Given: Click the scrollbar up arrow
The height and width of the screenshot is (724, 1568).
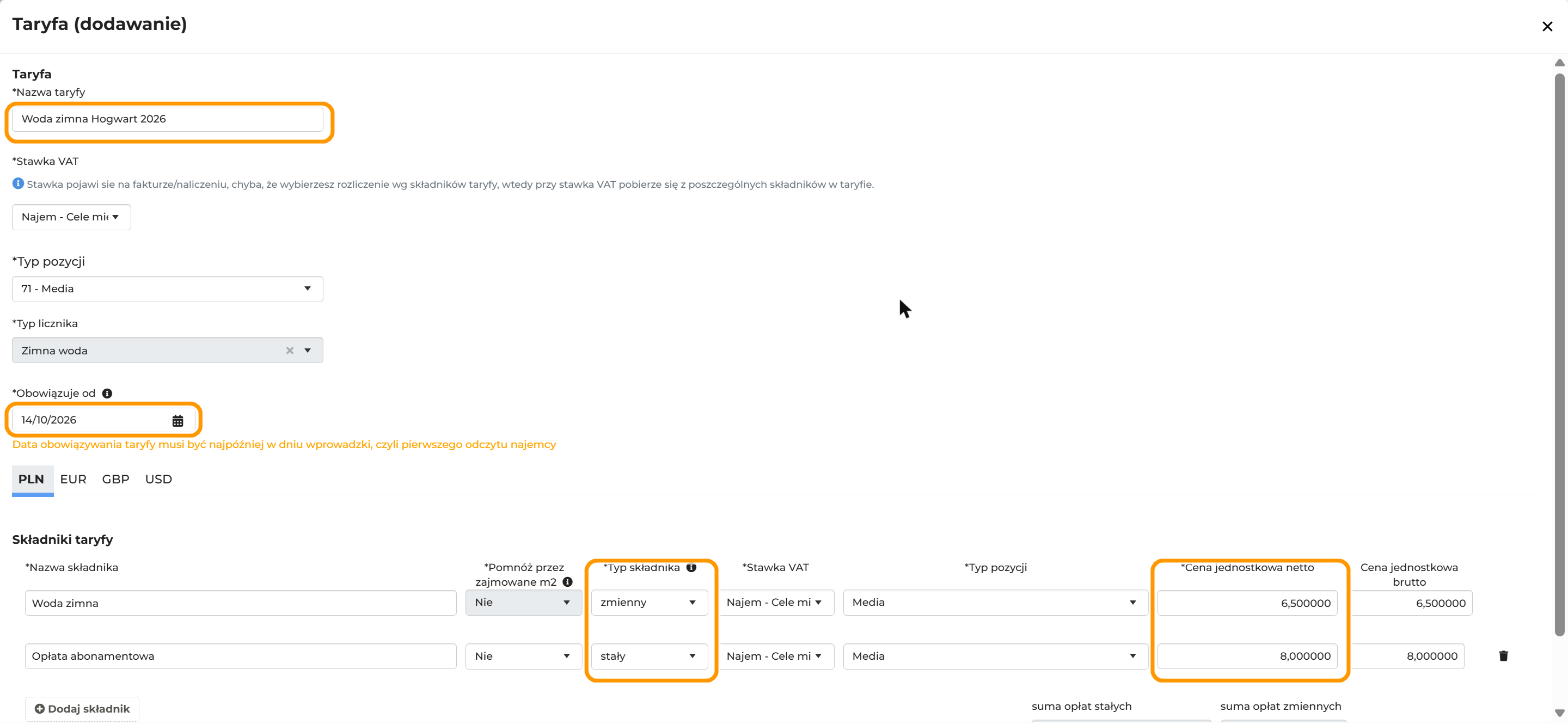Looking at the screenshot, I should (x=1559, y=61).
